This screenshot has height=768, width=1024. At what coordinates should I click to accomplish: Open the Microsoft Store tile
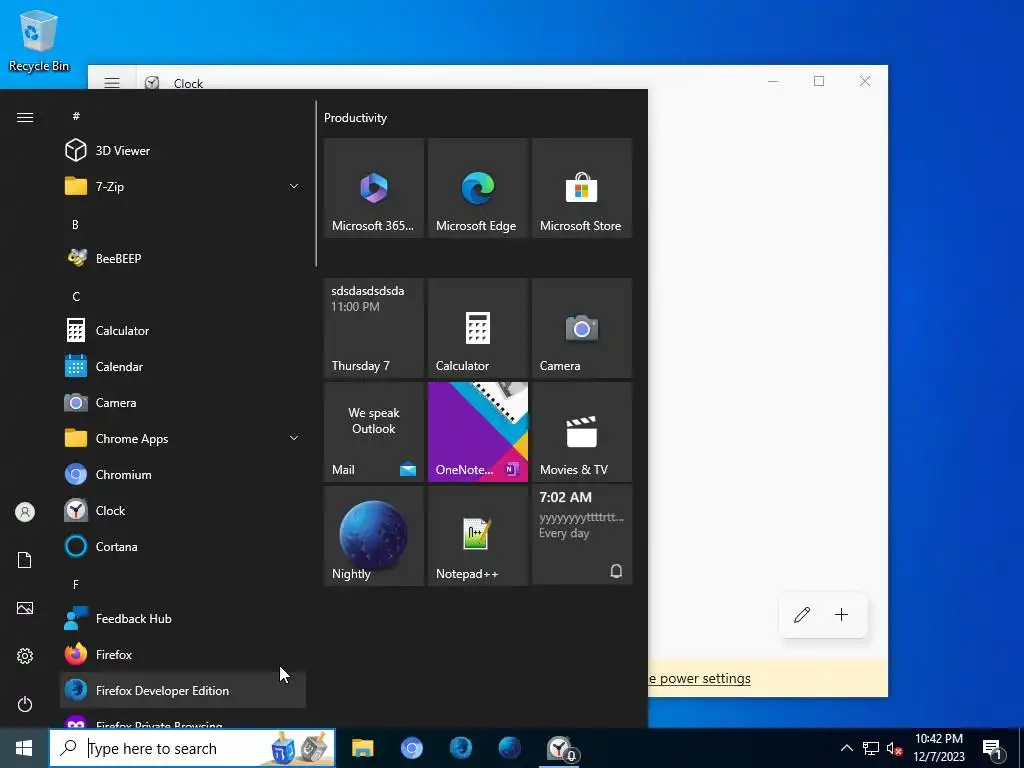pyautogui.click(x=582, y=188)
